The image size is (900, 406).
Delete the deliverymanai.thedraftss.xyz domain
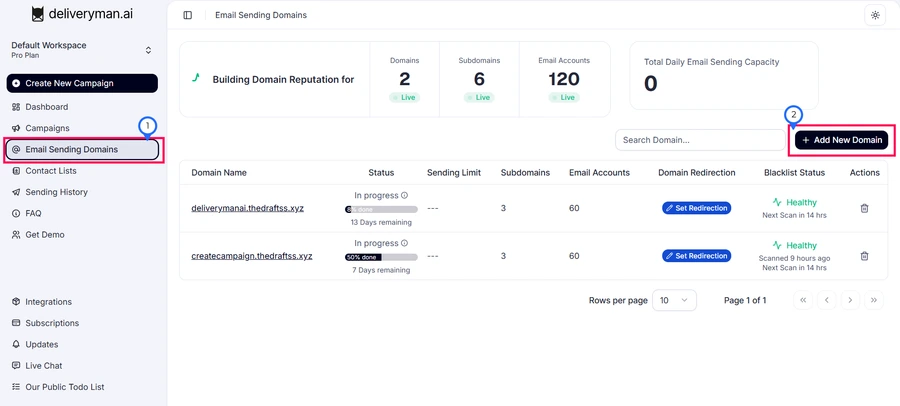pyautogui.click(x=864, y=208)
